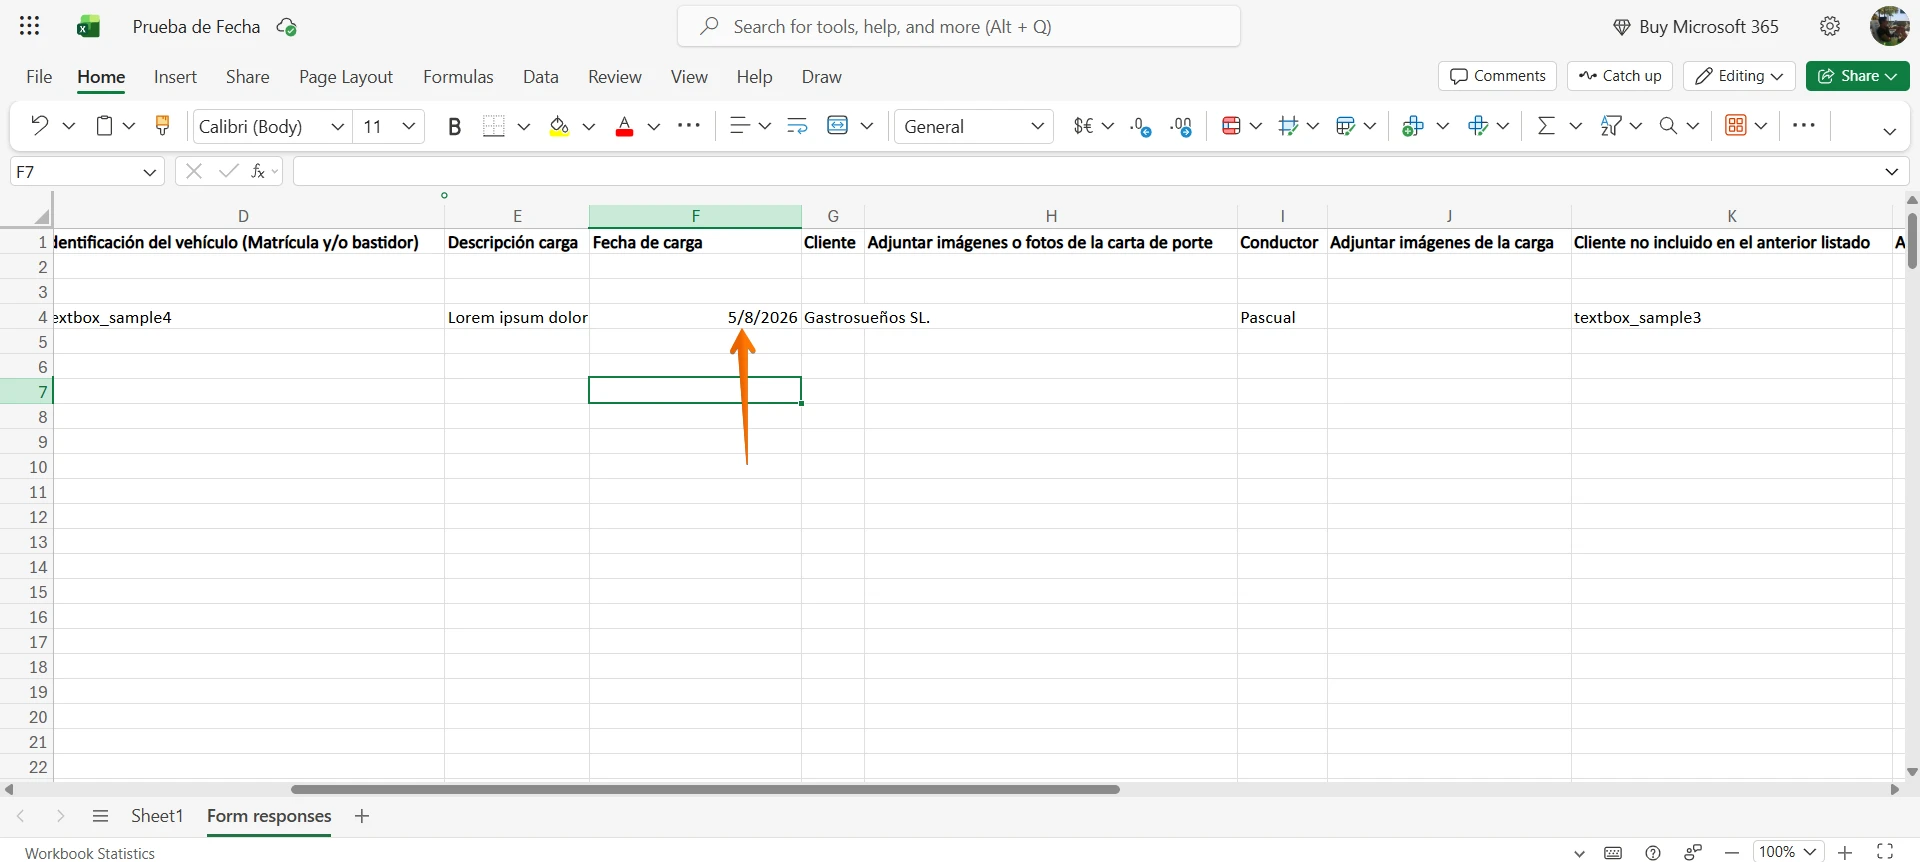The image size is (1920, 862).
Task: Click the clipboard paste icon
Action: pyautogui.click(x=104, y=126)
